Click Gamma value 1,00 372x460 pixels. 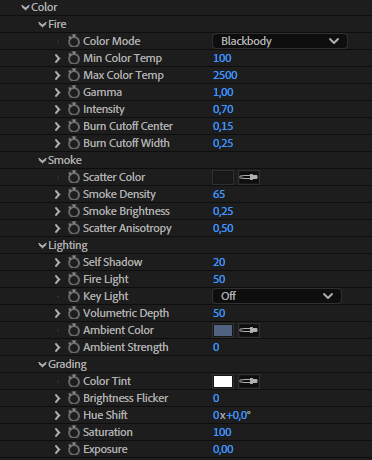pos(223,92)
